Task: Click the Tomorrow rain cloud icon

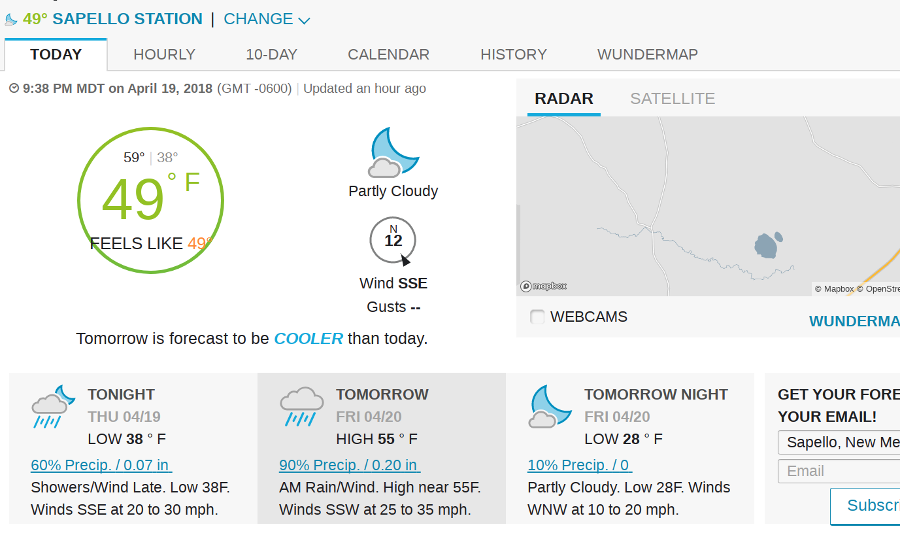Action: click(301, 407)
